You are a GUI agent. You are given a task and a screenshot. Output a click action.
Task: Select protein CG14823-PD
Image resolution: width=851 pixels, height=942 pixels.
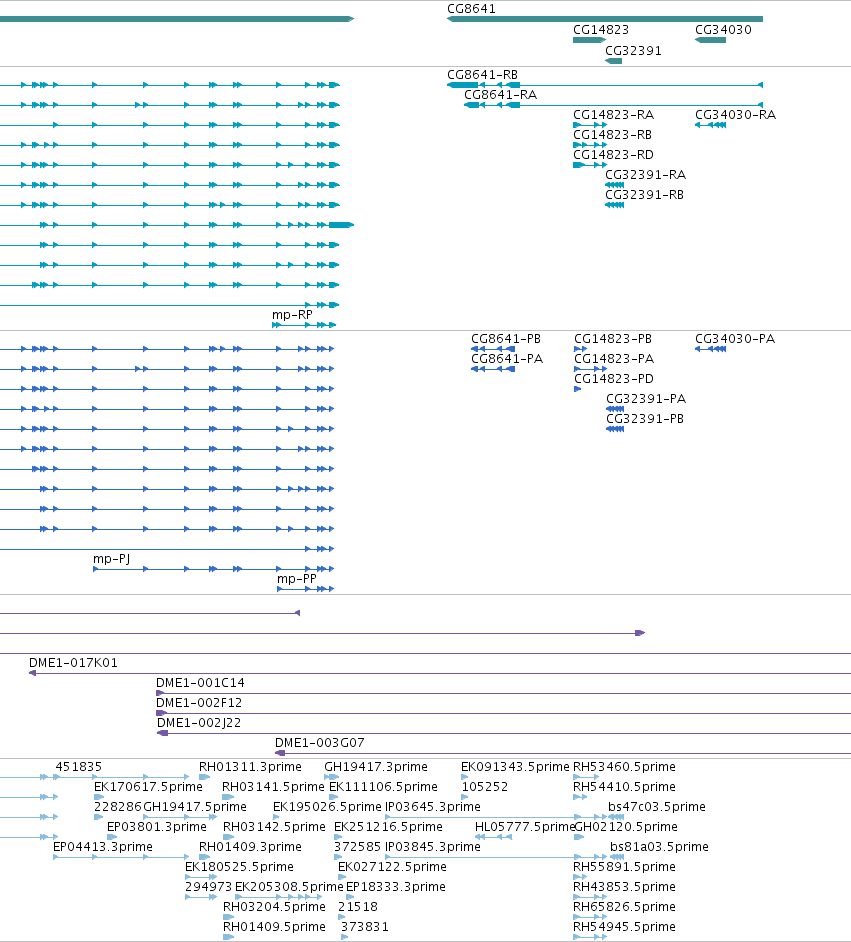pyautogui.click(x=614, y=378)
